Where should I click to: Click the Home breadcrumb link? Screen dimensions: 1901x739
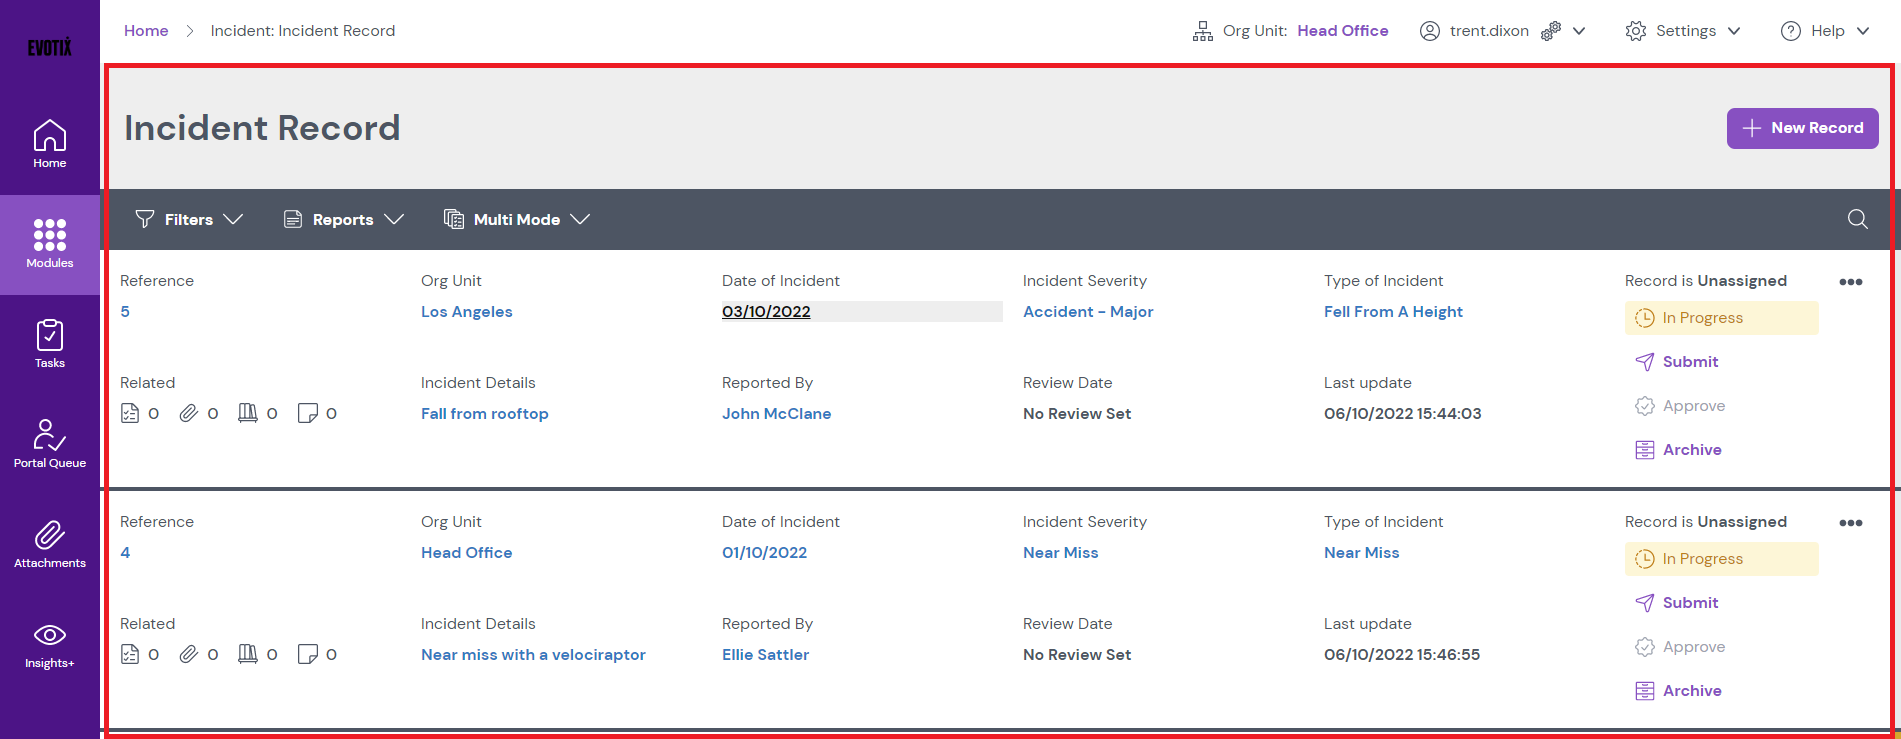146,31
